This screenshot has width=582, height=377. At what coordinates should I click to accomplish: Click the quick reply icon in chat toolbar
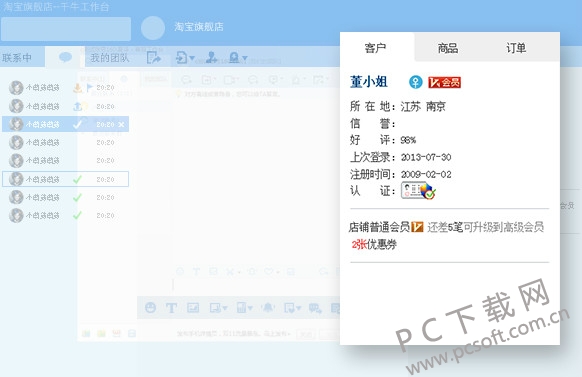tap(289, 308)
